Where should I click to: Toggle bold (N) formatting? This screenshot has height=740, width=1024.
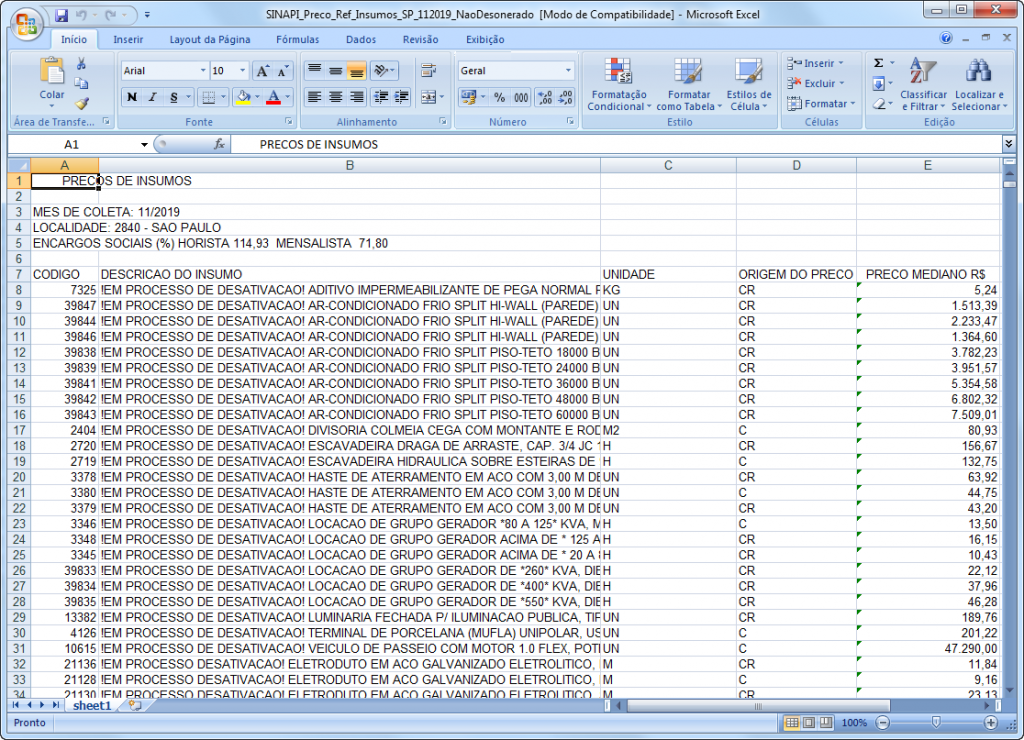(x=132, y=97)
